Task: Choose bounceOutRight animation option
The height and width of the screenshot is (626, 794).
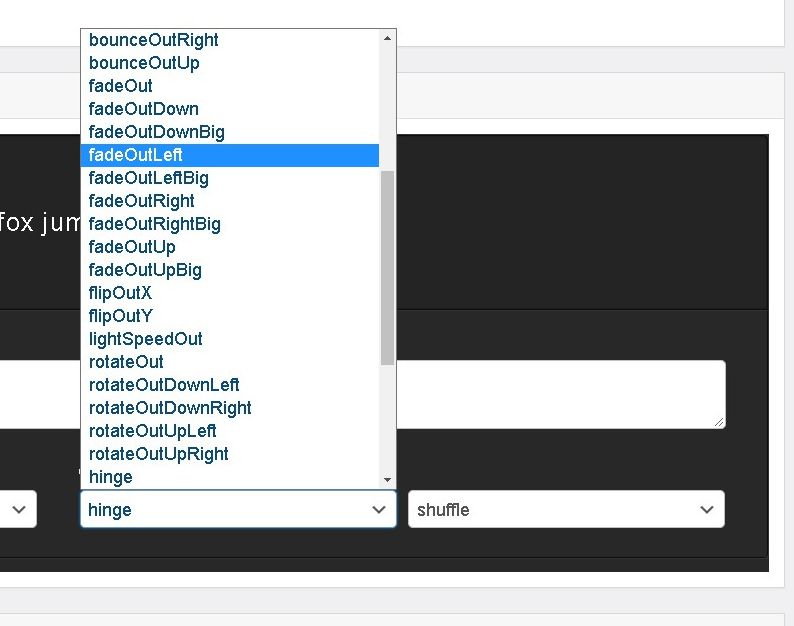Action: tap(153, 40)
